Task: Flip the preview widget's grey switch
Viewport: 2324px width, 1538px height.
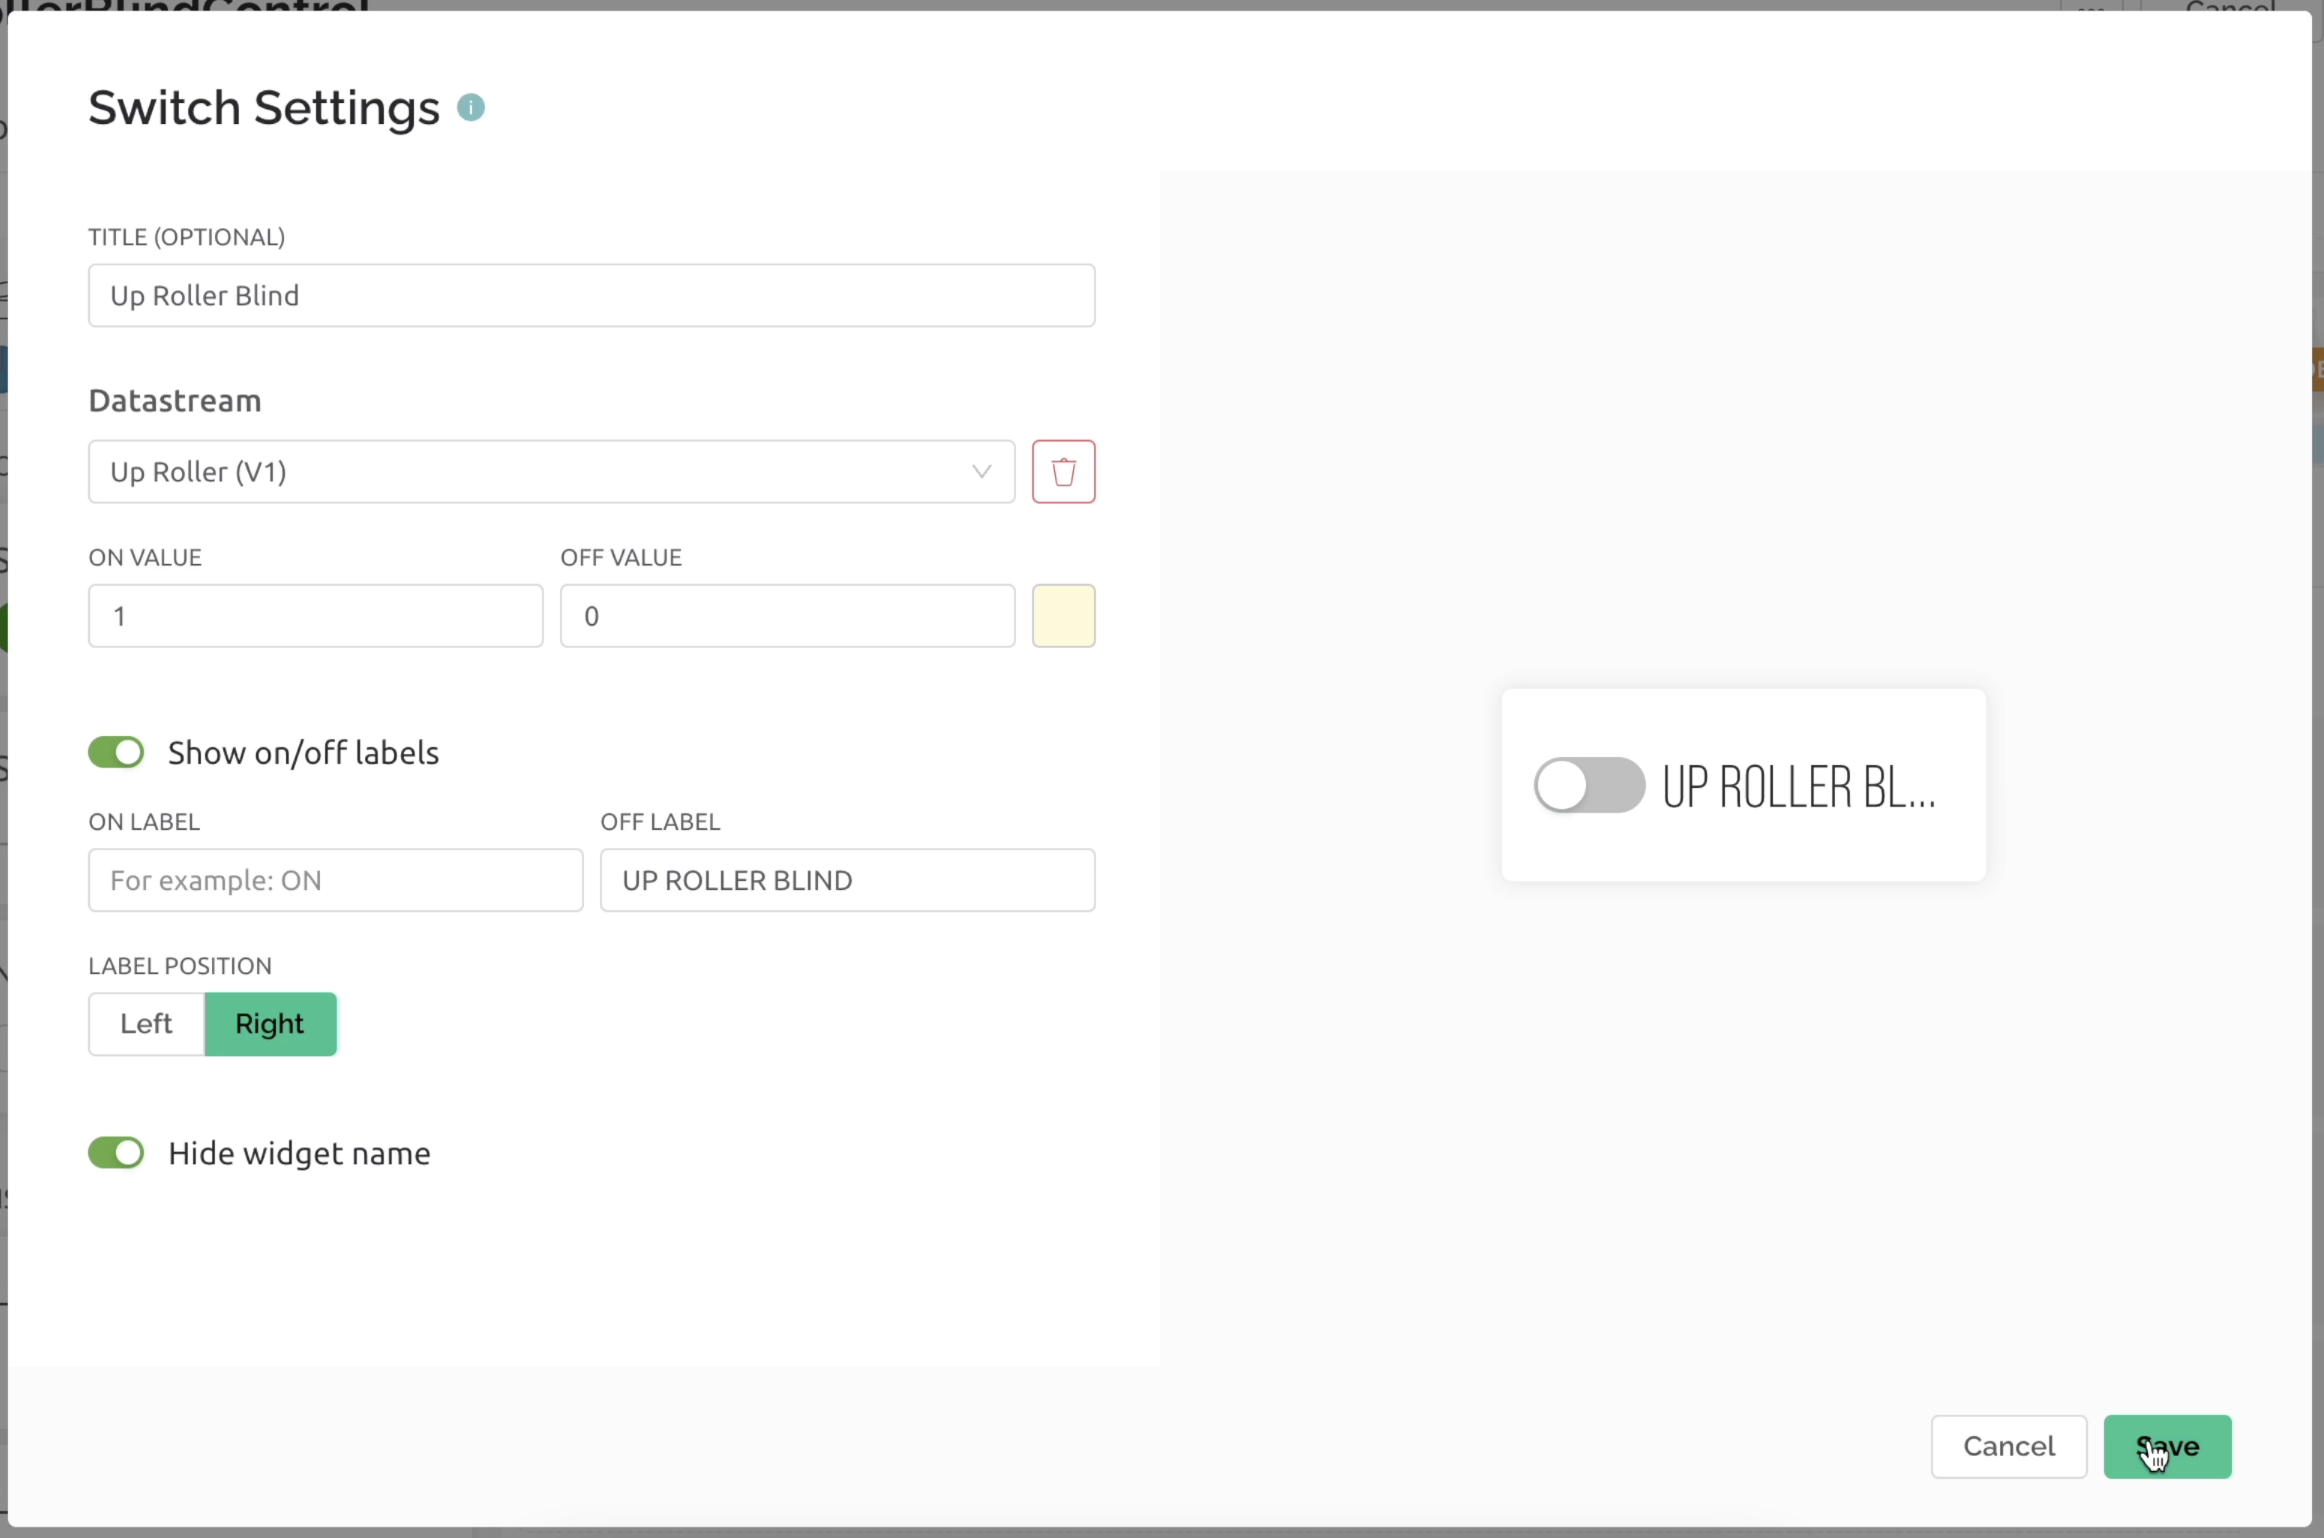Action: pos(1589,785)
